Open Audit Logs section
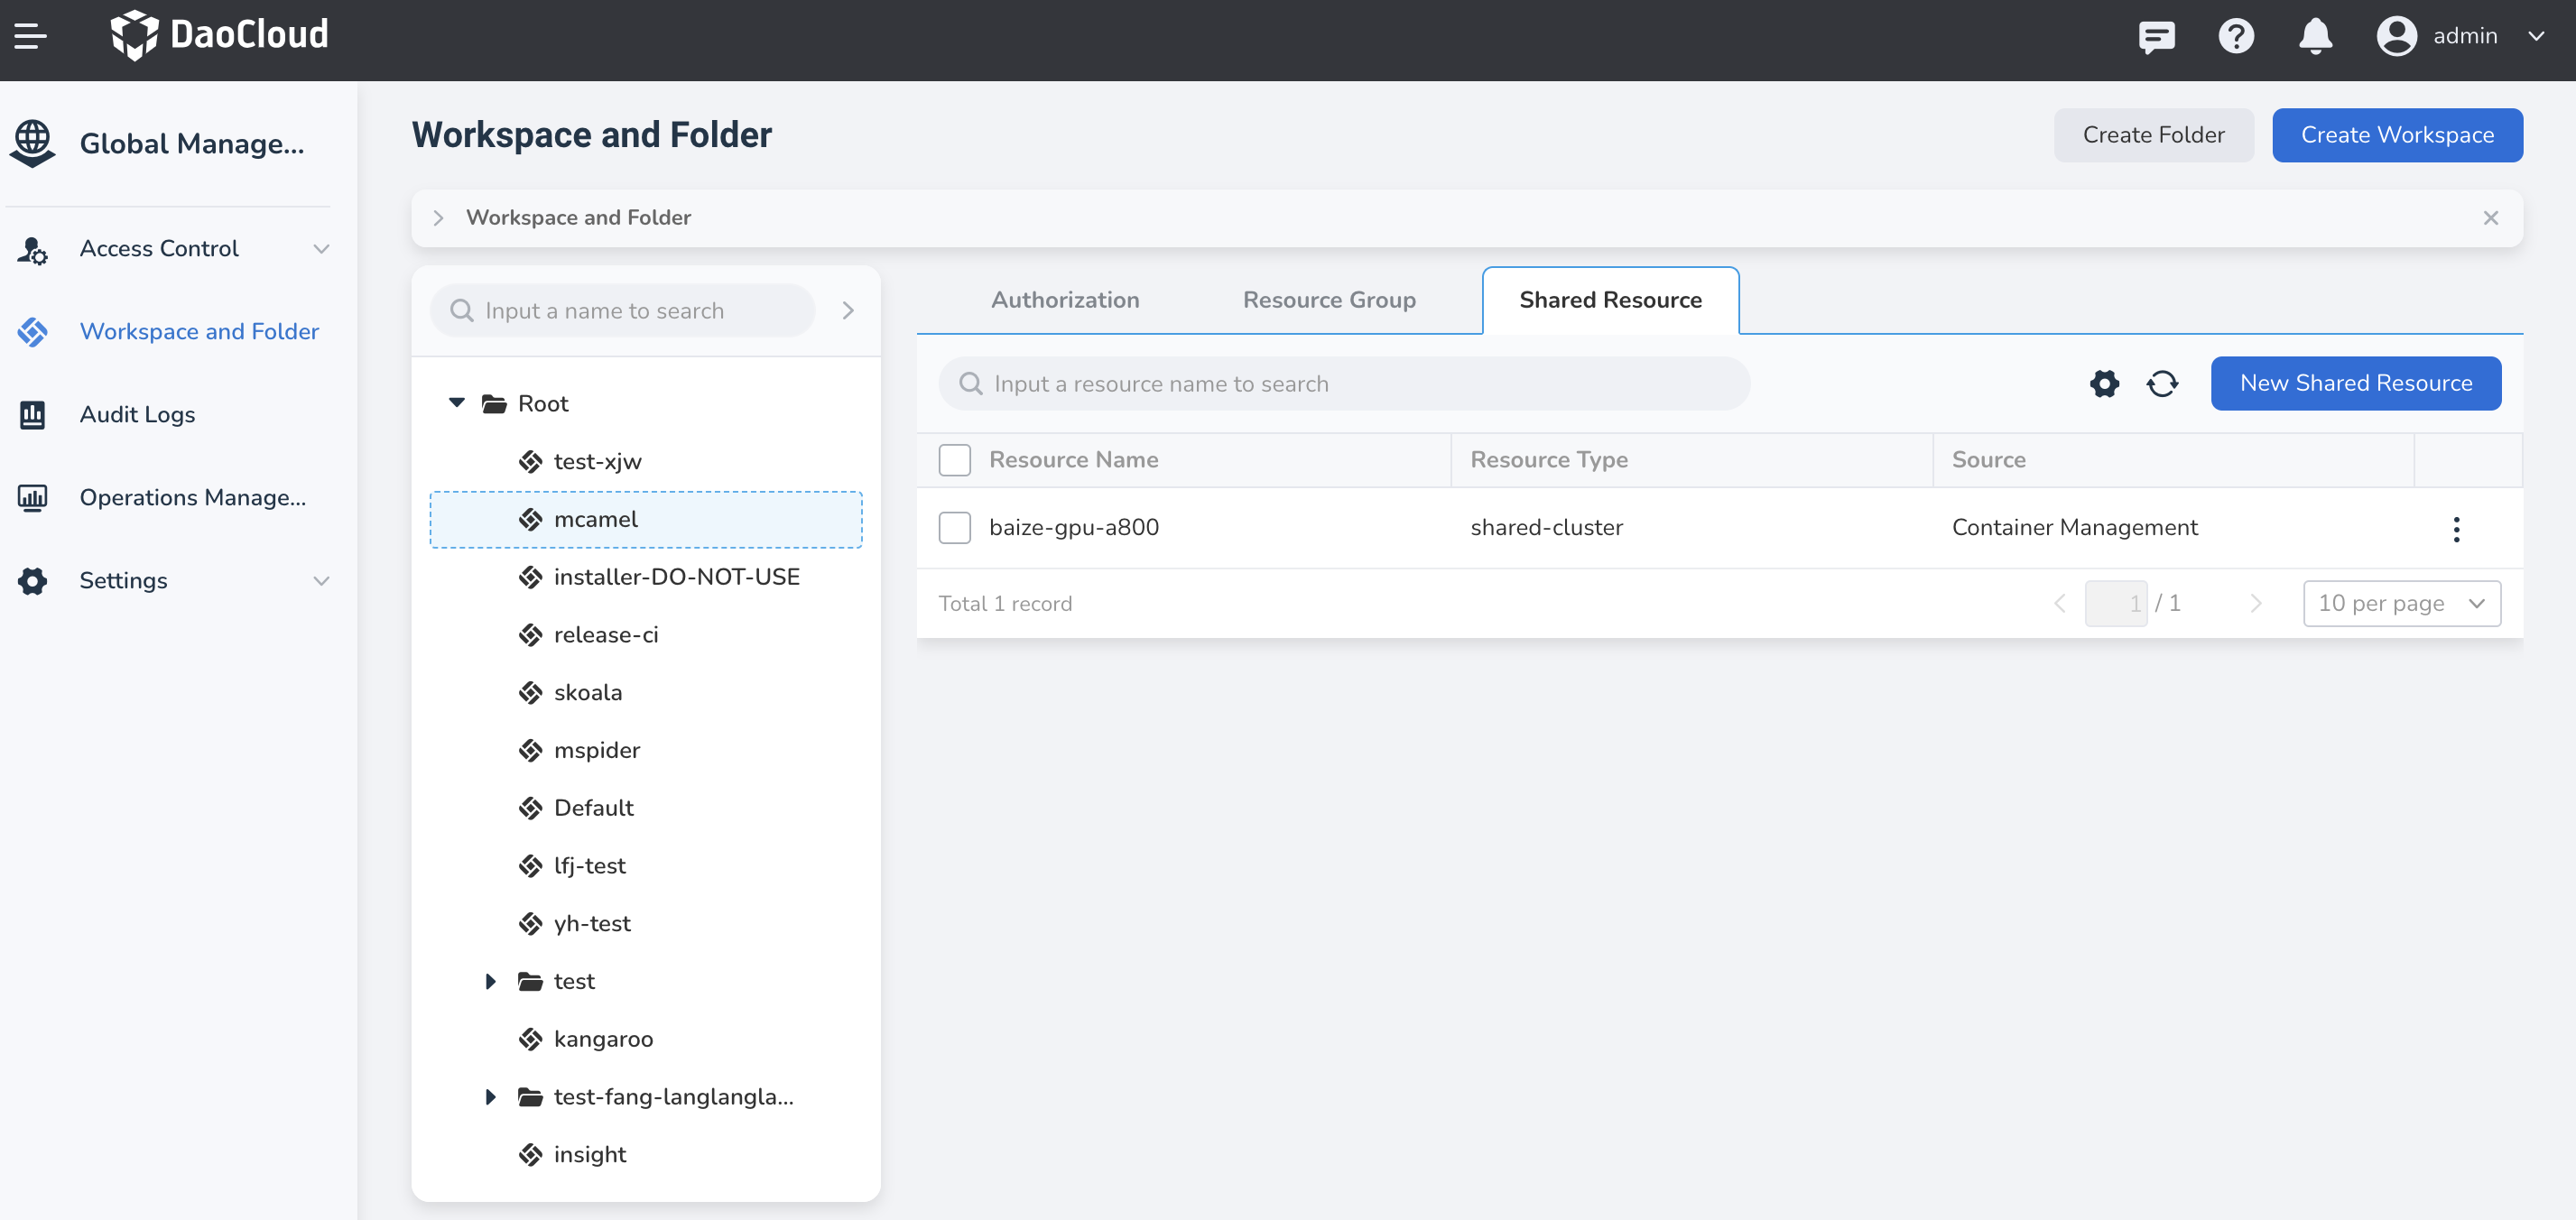The height and width of the screenshot is (1220, 2576). pyautogui.click(x=138, y=414)
